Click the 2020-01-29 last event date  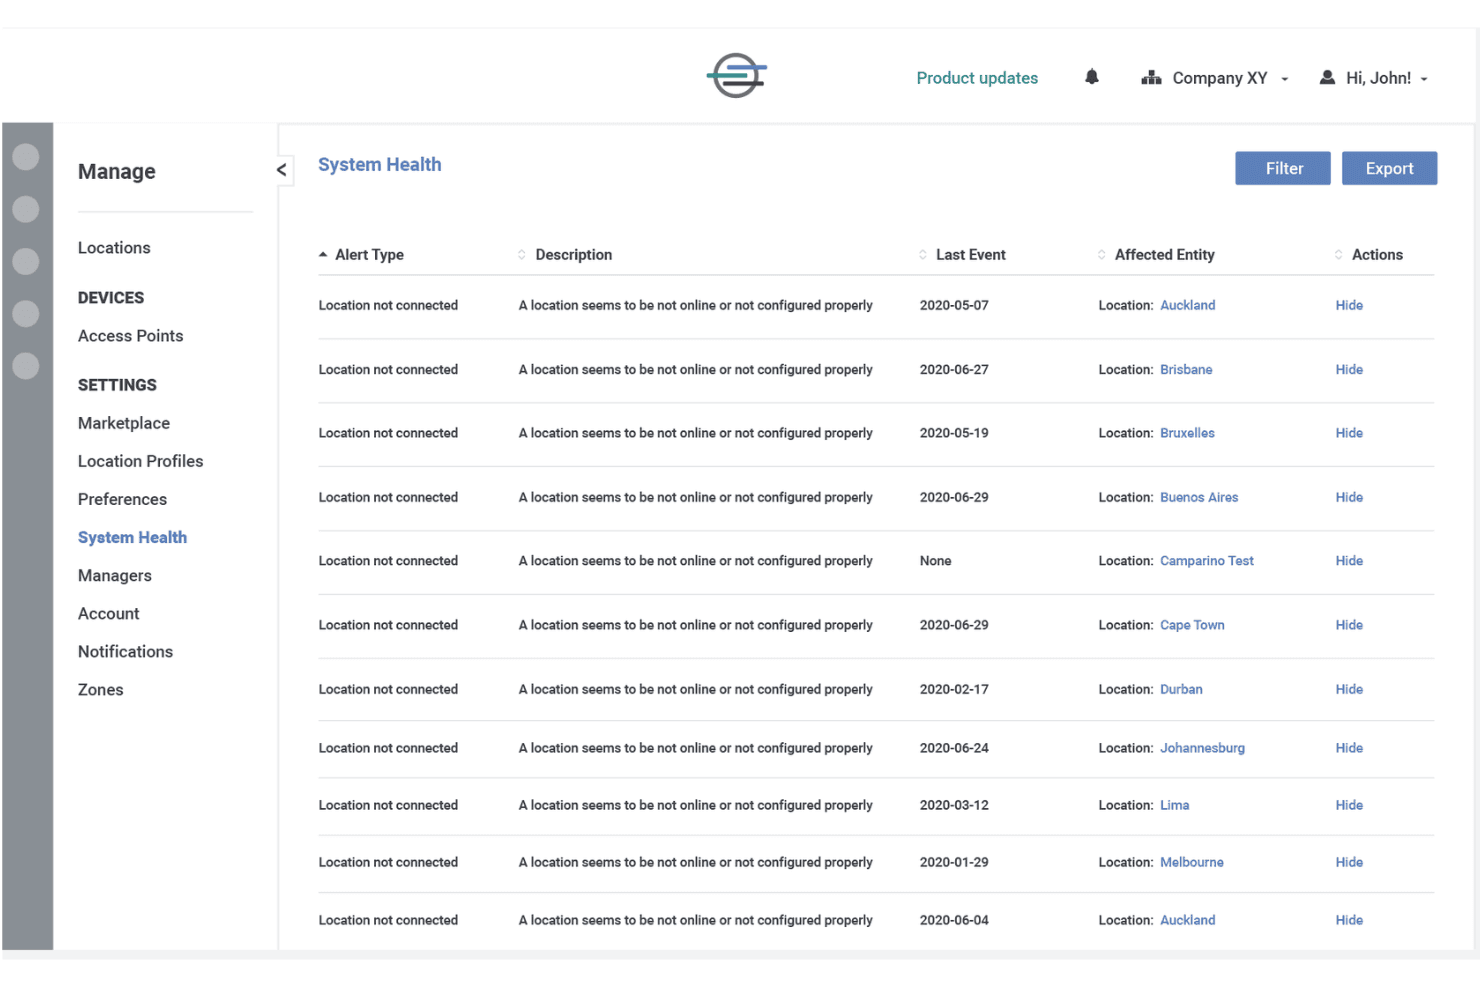click(954, 862)
